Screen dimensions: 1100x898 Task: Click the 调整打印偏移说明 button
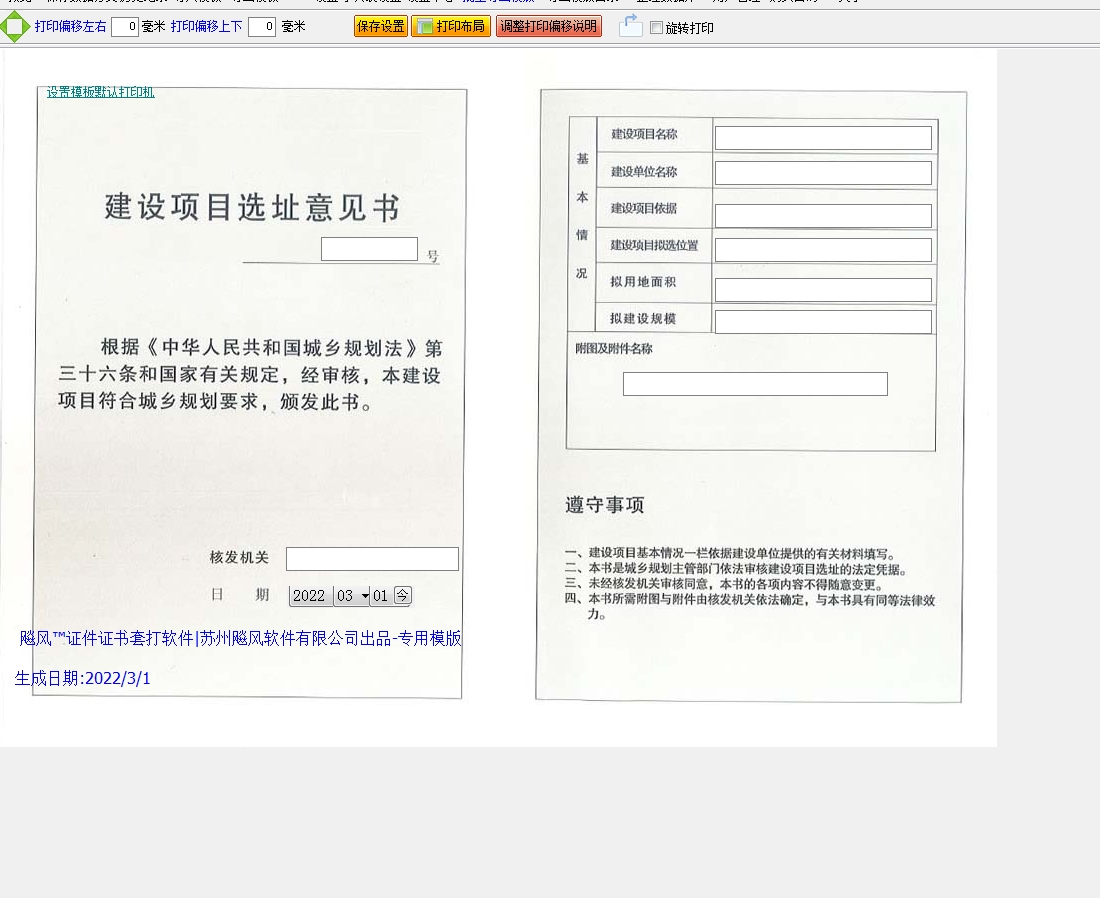pos(548,26)
